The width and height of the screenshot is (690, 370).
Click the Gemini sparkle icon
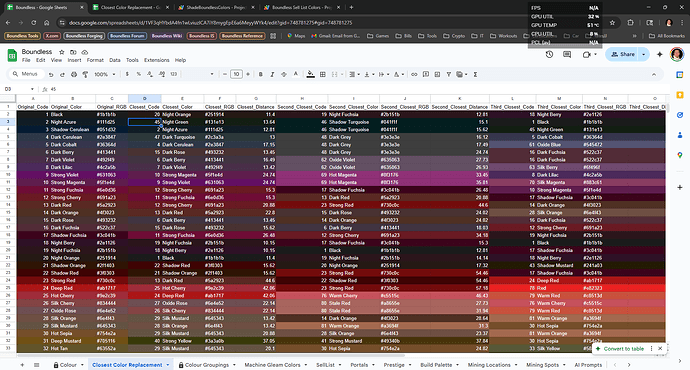[x=659, y=55]
